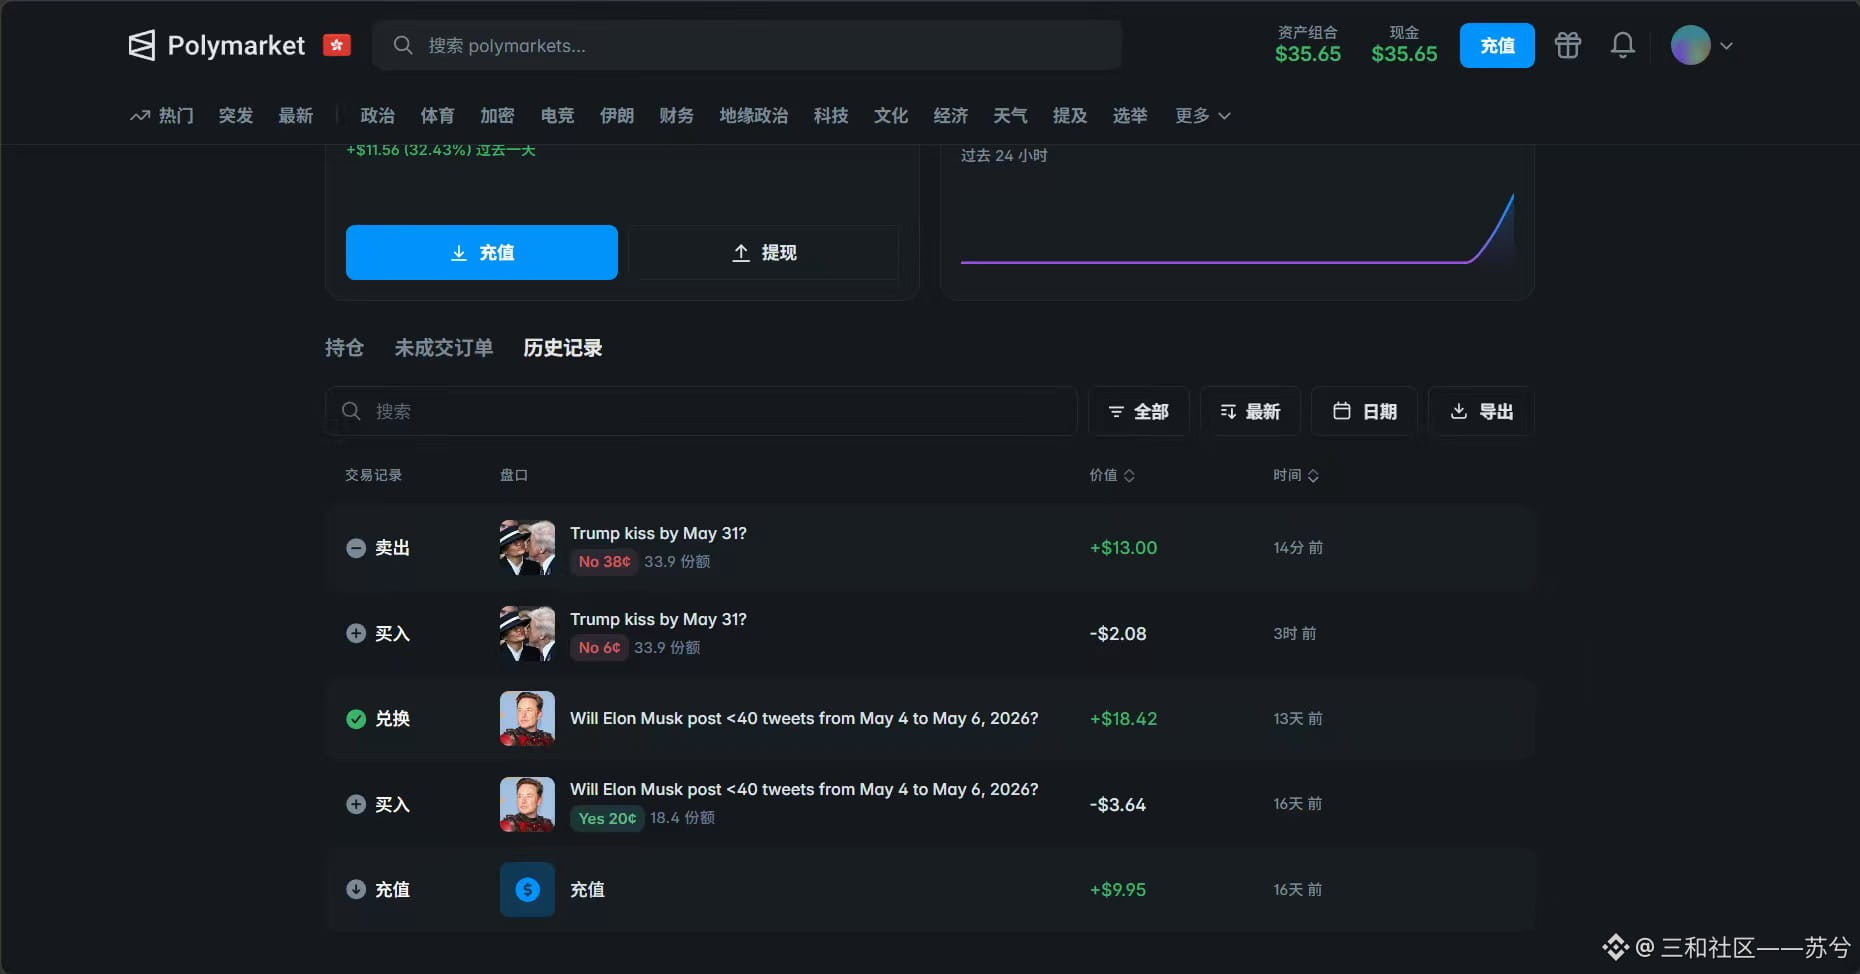
Task: Click the polymarkets search field
Action: click(x=747, y=45)
